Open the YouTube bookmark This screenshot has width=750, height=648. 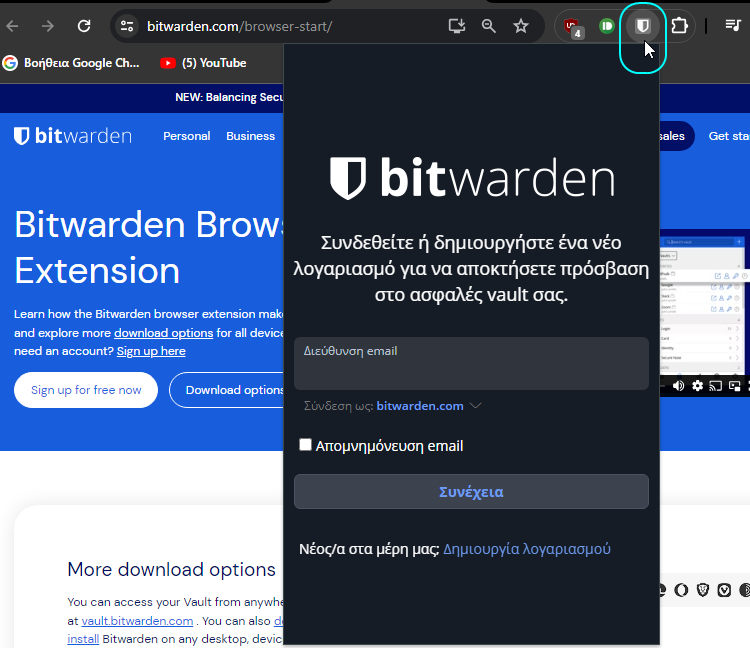tap(203, 63)
